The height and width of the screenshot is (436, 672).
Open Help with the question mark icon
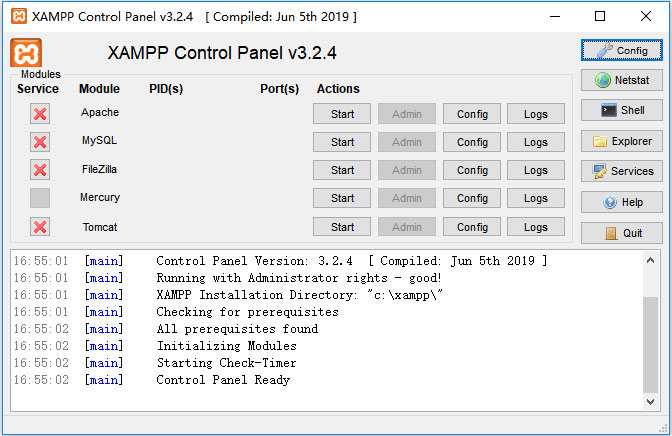[621, 202]
